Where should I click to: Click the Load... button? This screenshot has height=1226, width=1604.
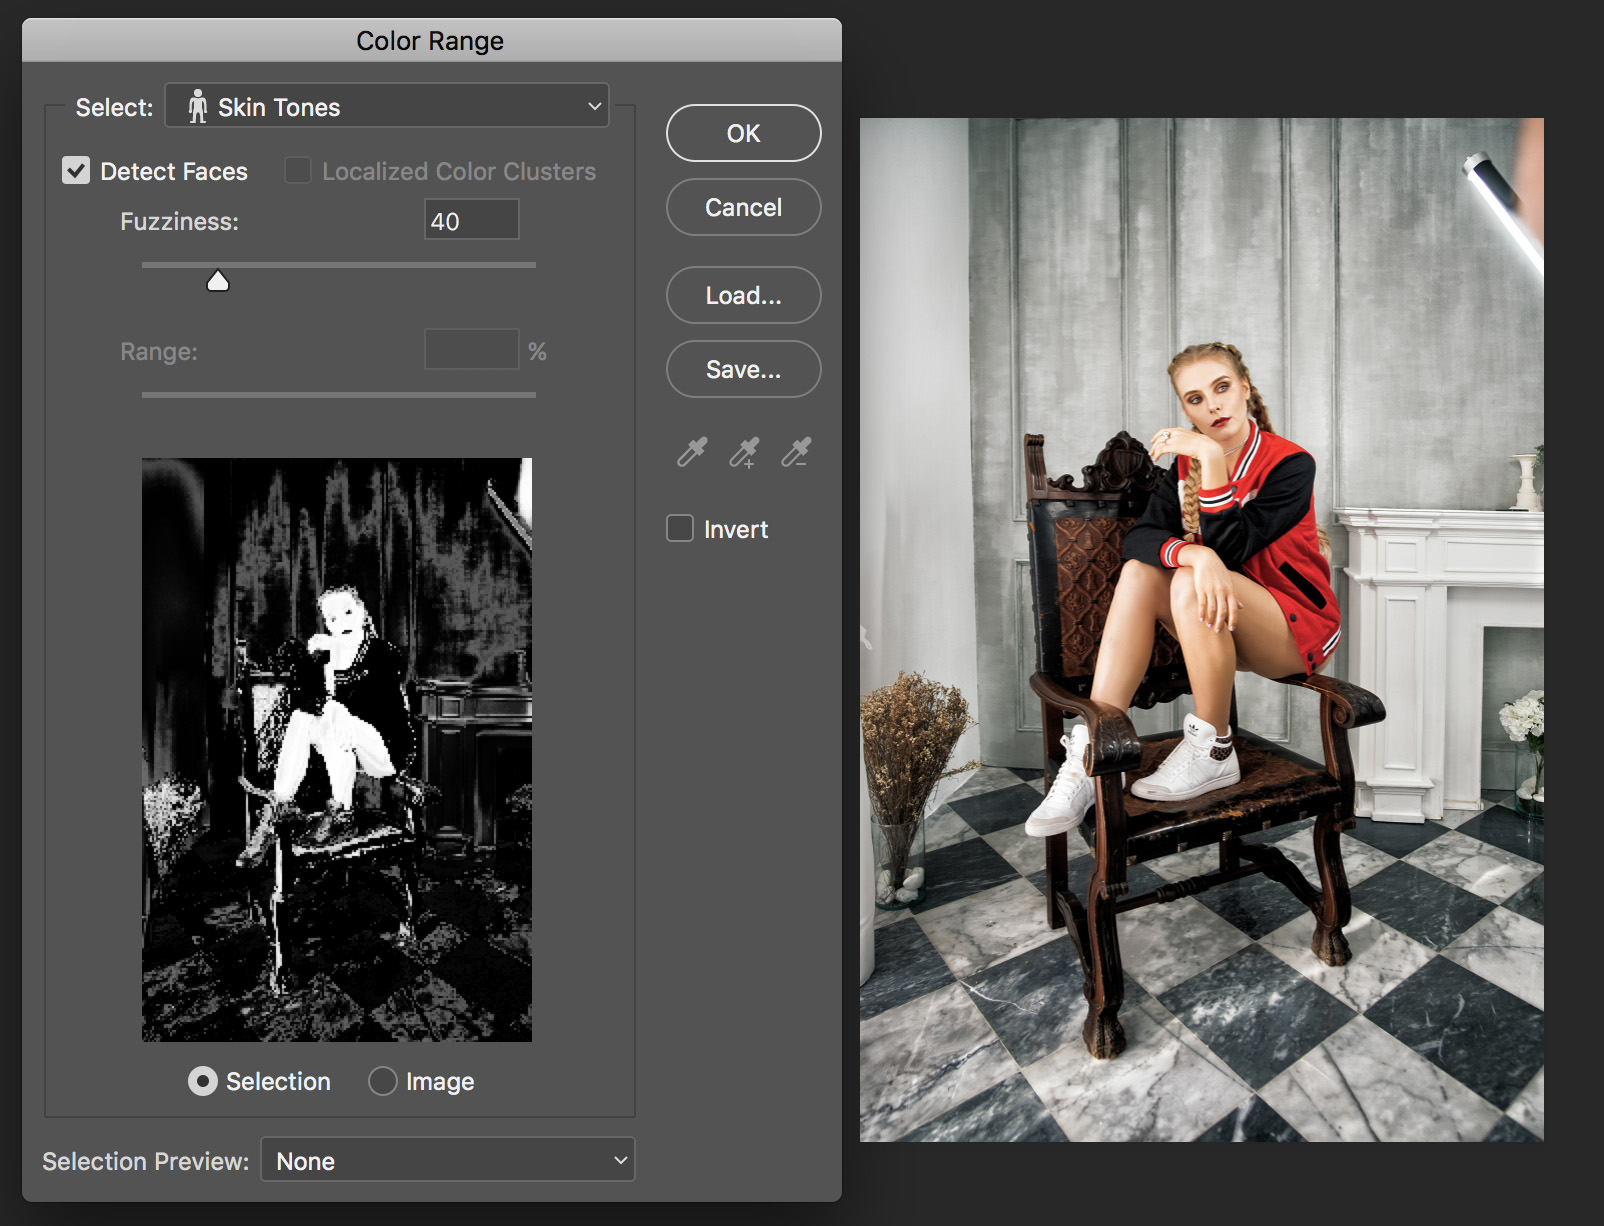click(743, 295)
